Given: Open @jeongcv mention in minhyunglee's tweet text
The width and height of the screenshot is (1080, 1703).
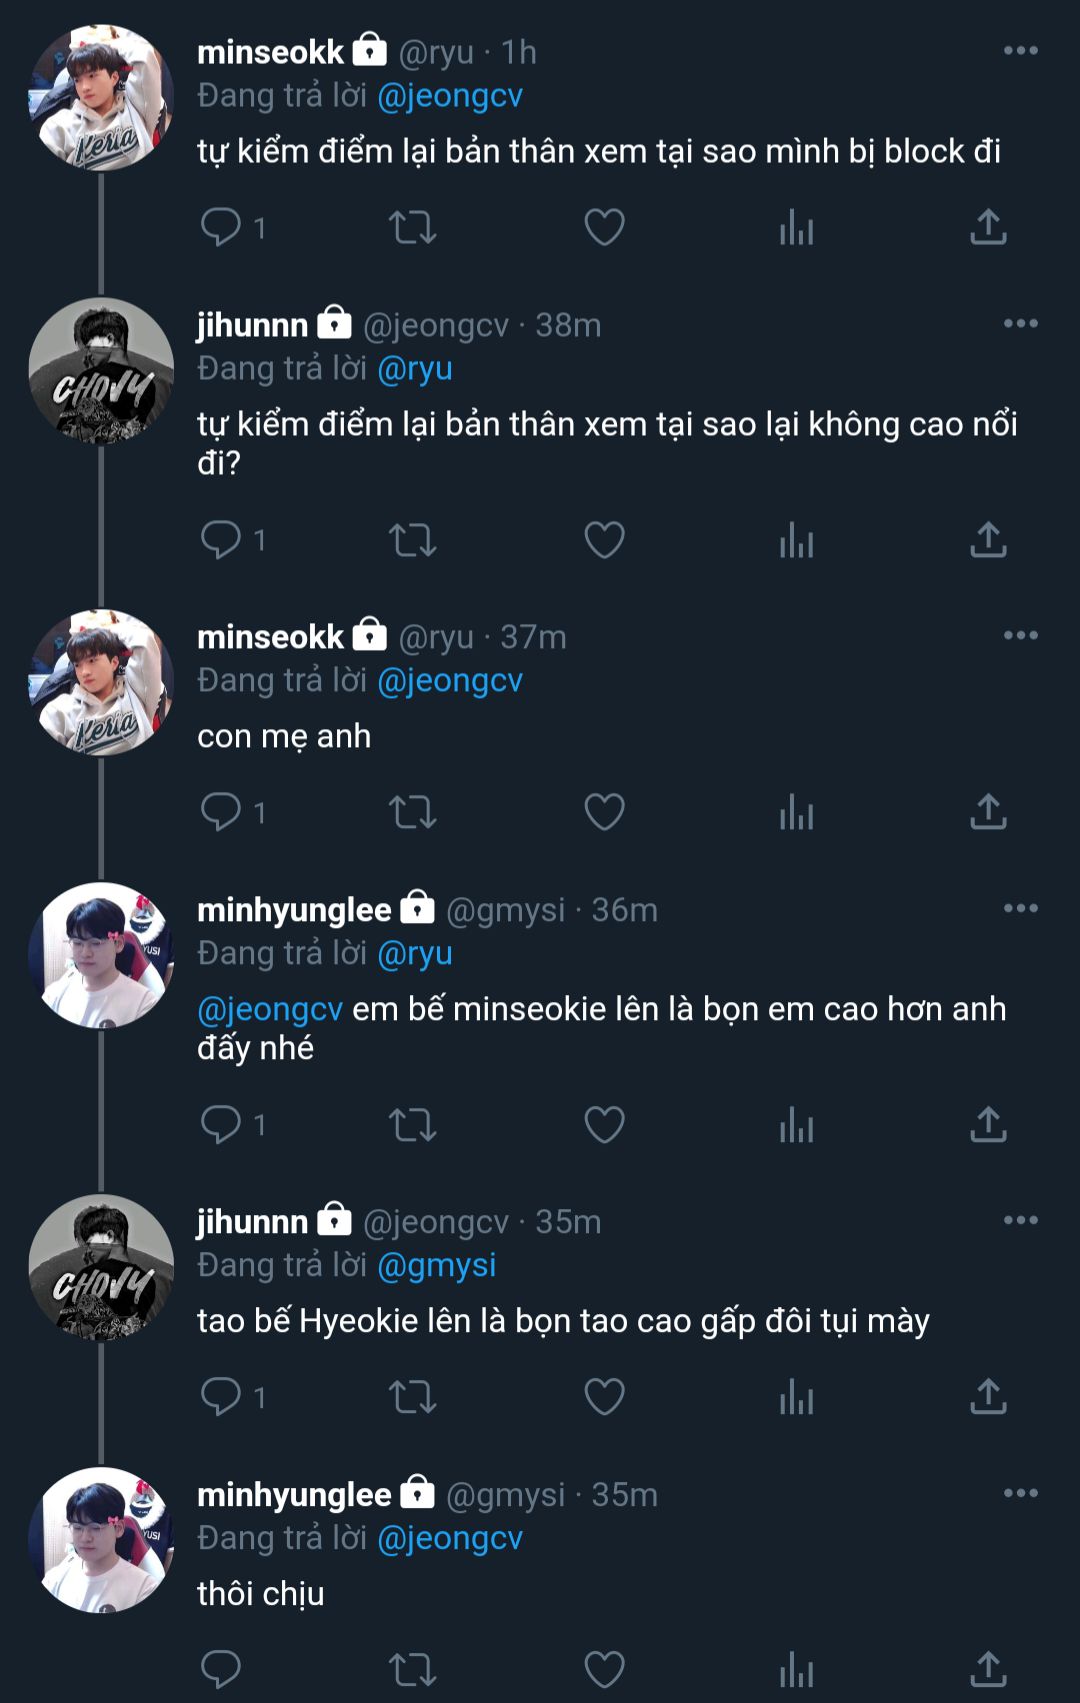Looking at the screenshot, I should [x=270, y=1009].
